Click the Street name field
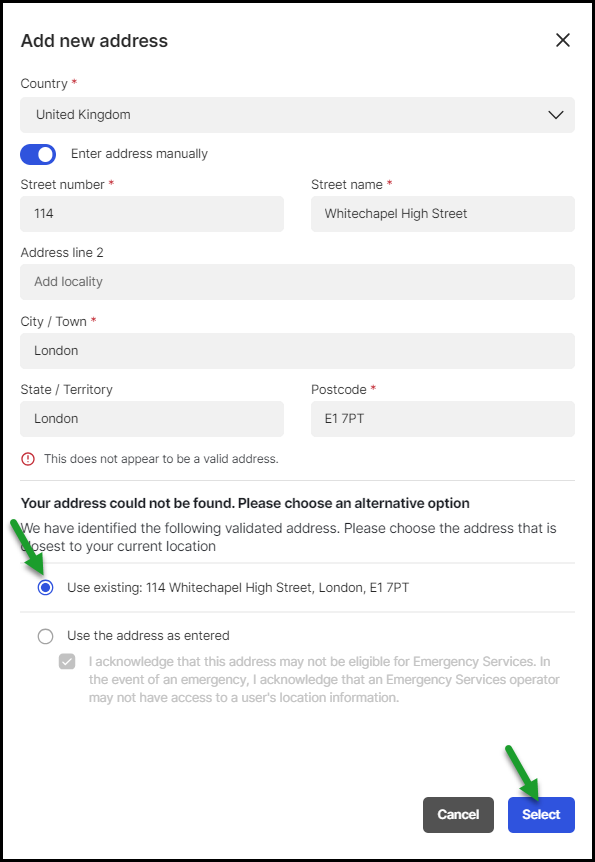The height and width of the screenshot is (862, 595). 443,214
